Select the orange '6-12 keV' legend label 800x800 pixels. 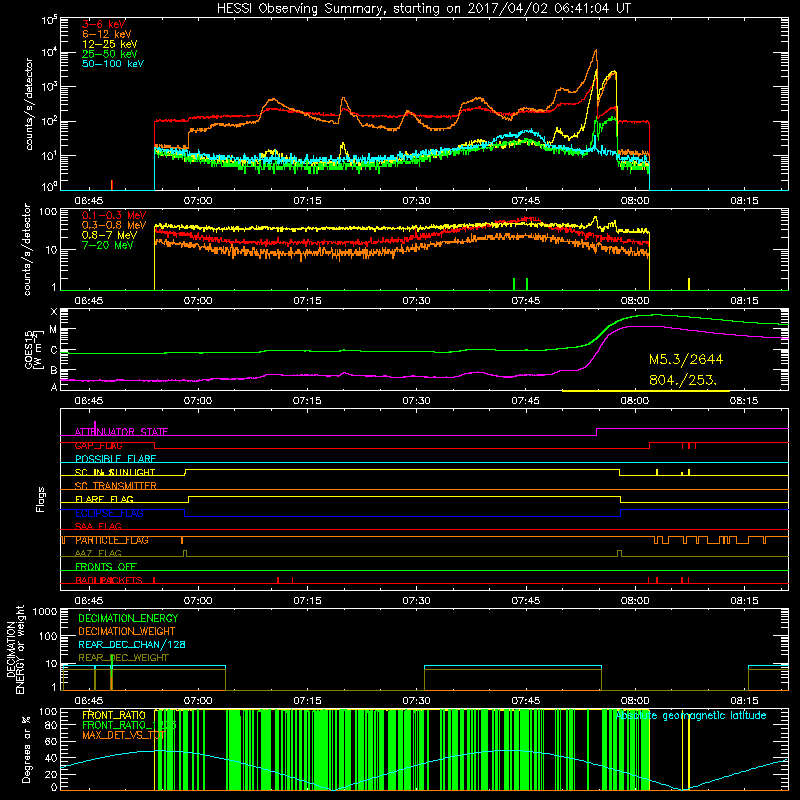click(107, 34)
